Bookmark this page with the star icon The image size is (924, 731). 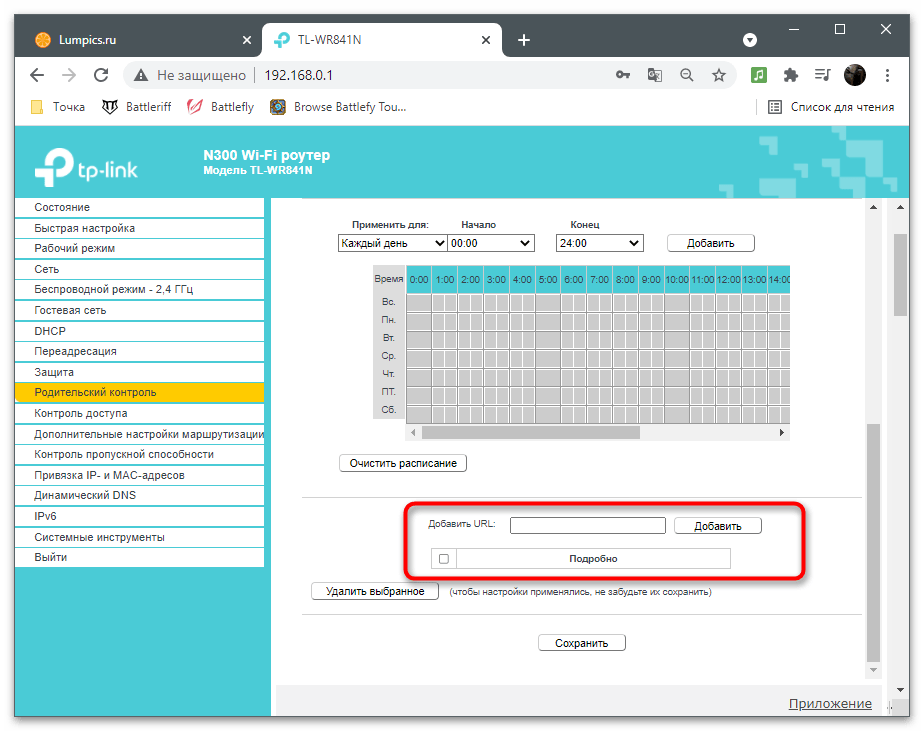click(718, 75)
